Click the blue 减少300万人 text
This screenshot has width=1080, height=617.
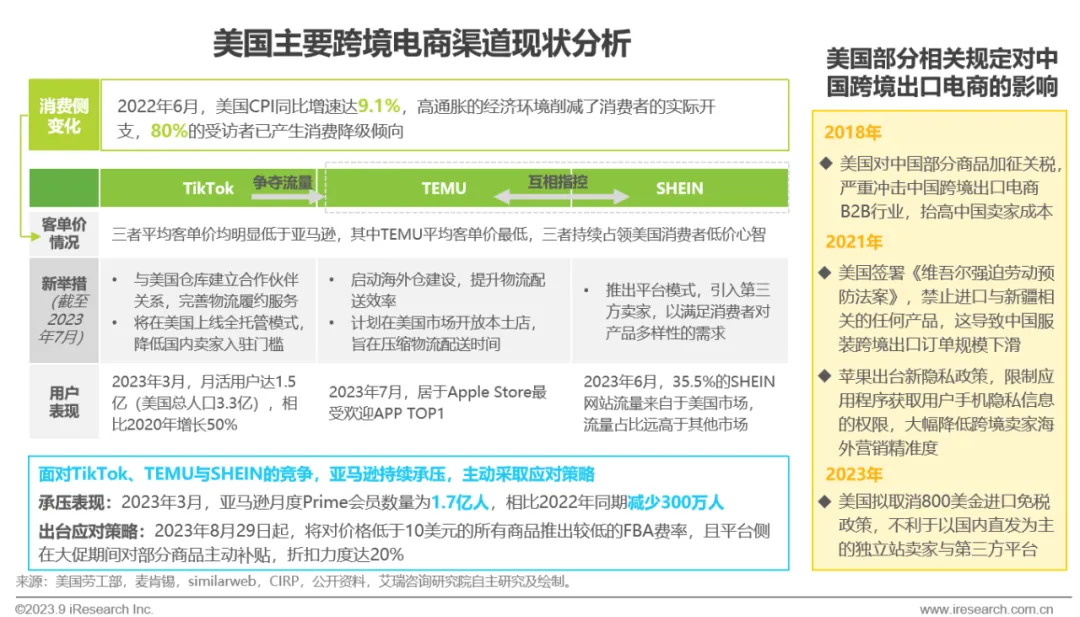[x=675, y=503]
